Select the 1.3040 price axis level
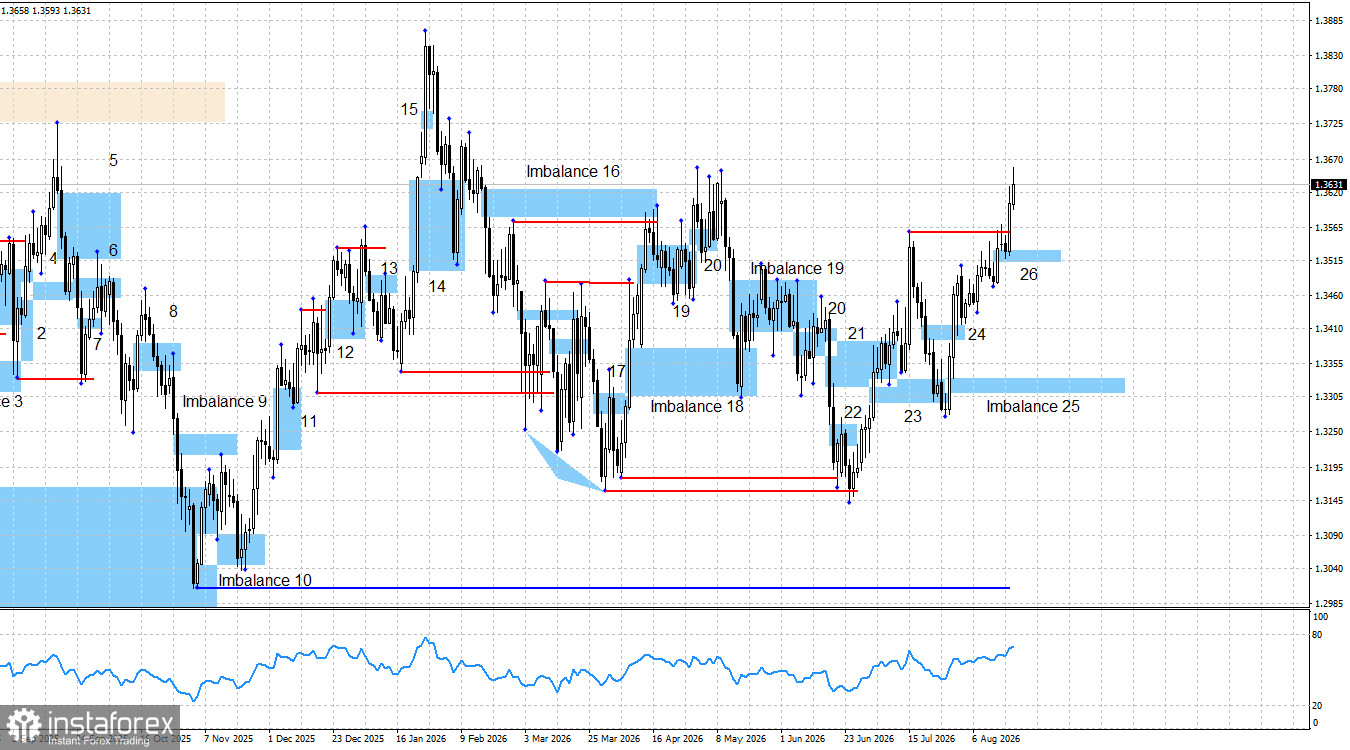This screenshot has height=750, width=1350. pyautogui.click(x=1329, y=569)
